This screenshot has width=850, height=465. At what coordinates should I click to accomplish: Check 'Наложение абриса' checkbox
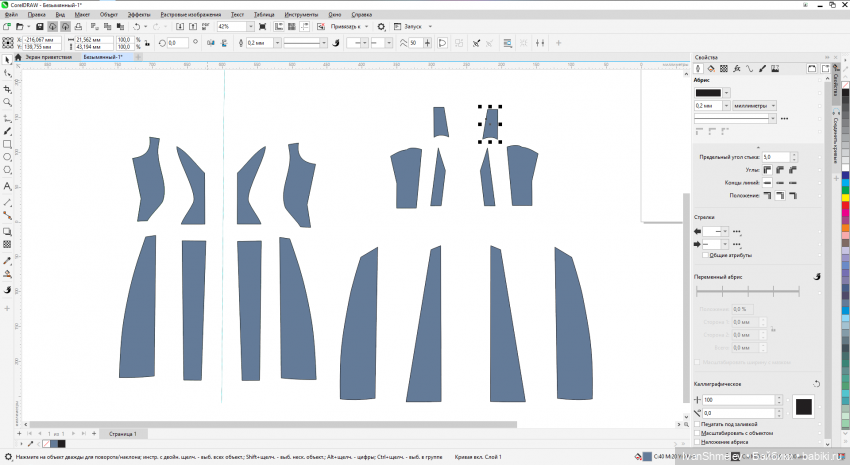pyautogui.click(x=697, y=442)
